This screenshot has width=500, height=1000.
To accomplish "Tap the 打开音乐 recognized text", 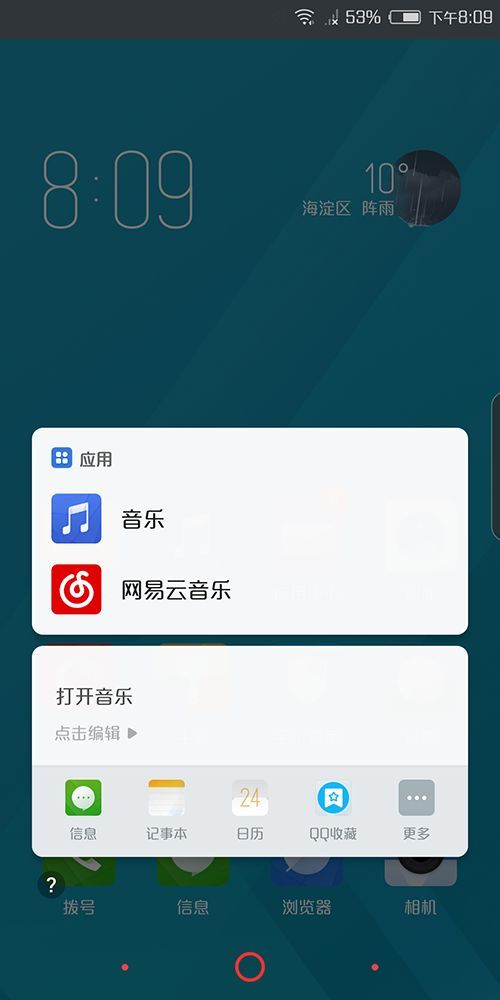I will point(94,696).
